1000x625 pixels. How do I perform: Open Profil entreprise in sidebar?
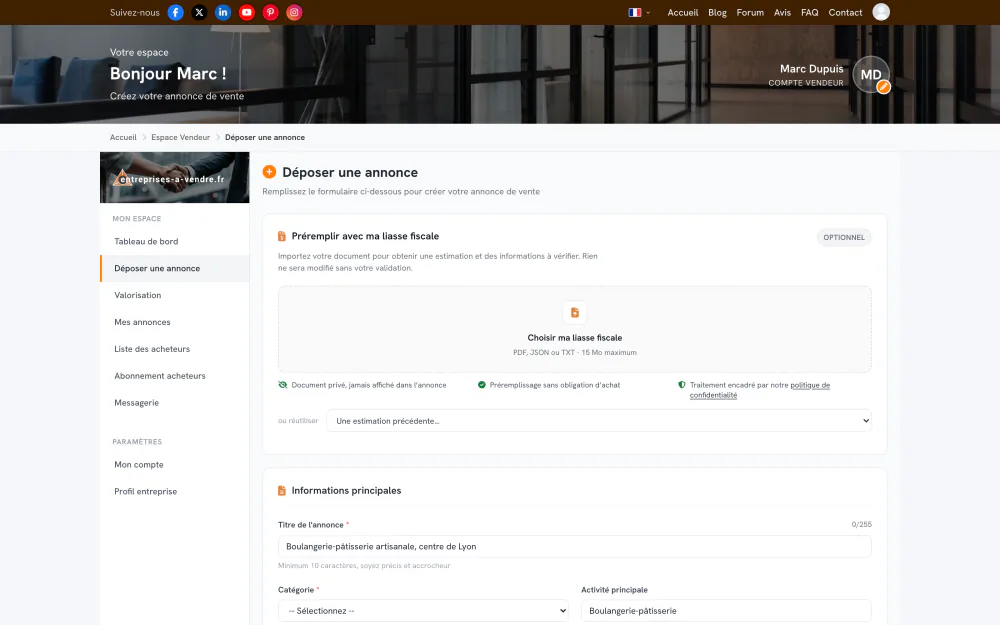[x=175, y=492]
